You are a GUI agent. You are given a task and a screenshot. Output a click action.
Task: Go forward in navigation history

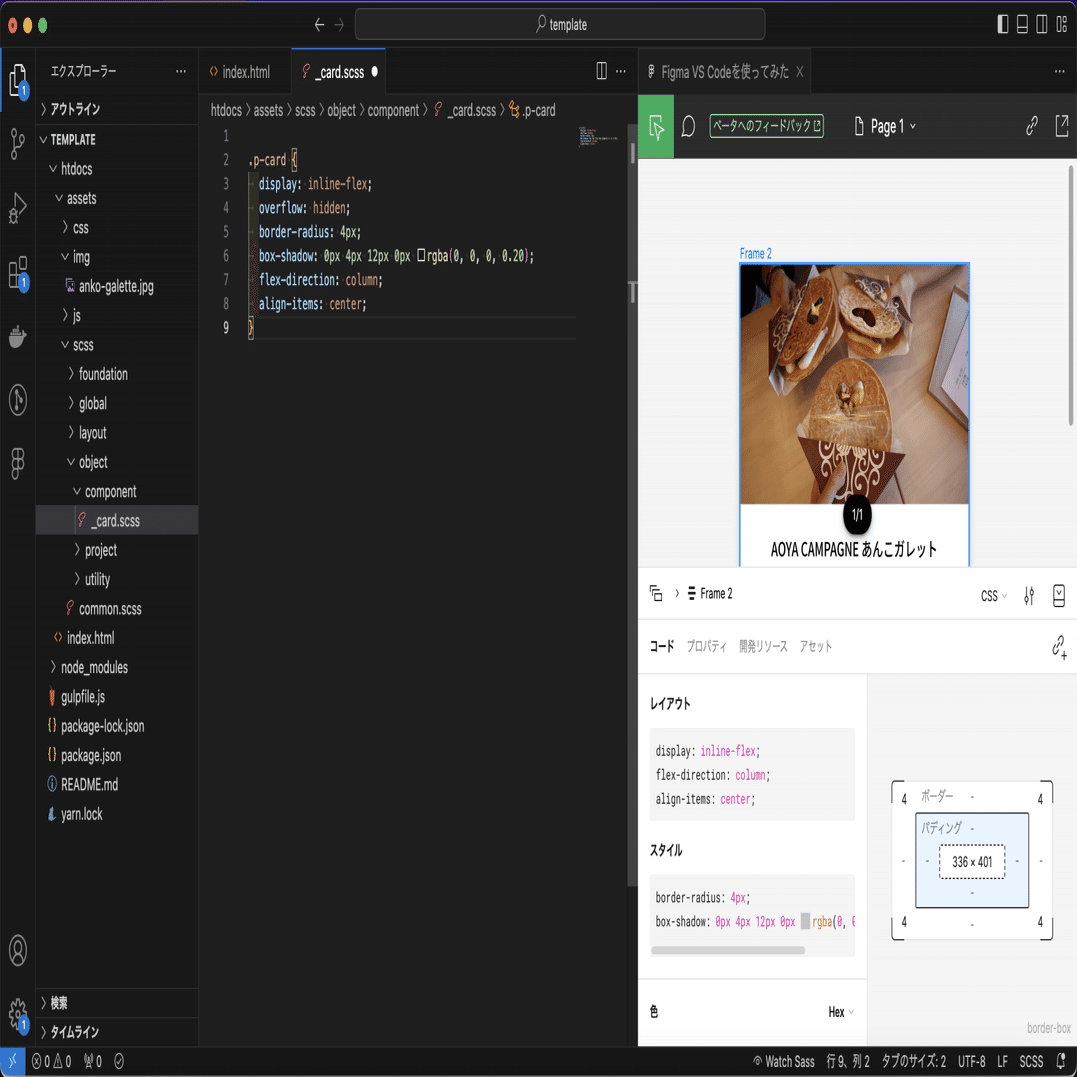point(339,25)
